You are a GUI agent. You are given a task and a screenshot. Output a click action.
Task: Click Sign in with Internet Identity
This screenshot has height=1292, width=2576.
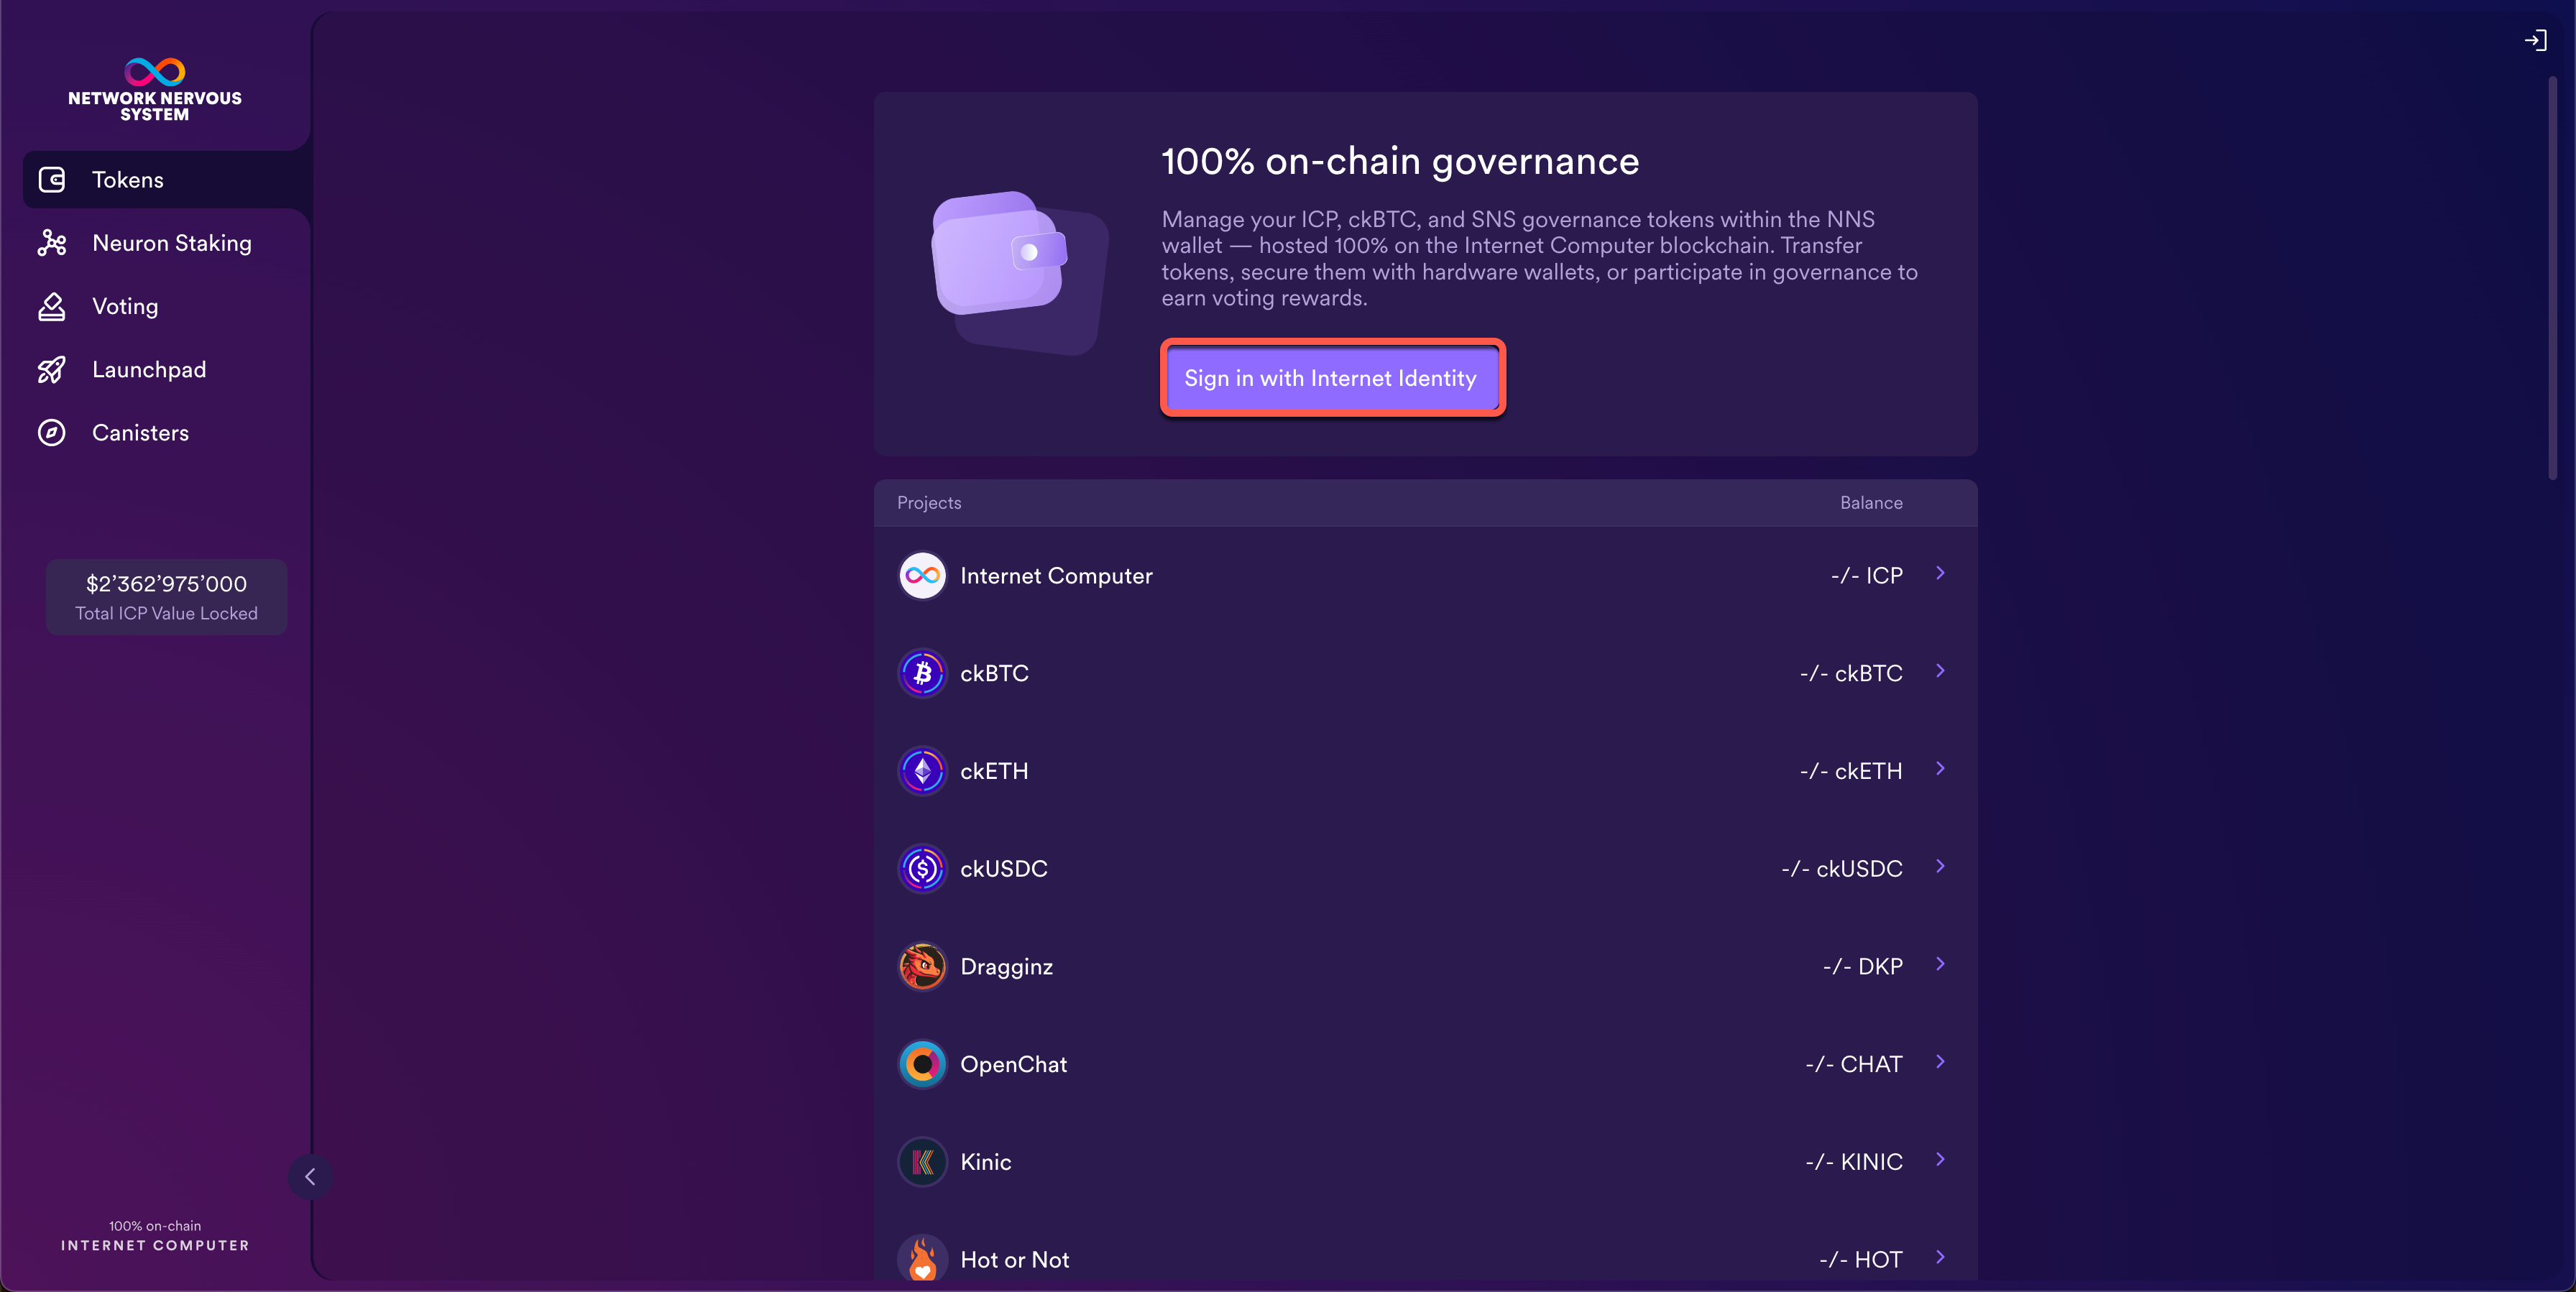[1331, 378]
